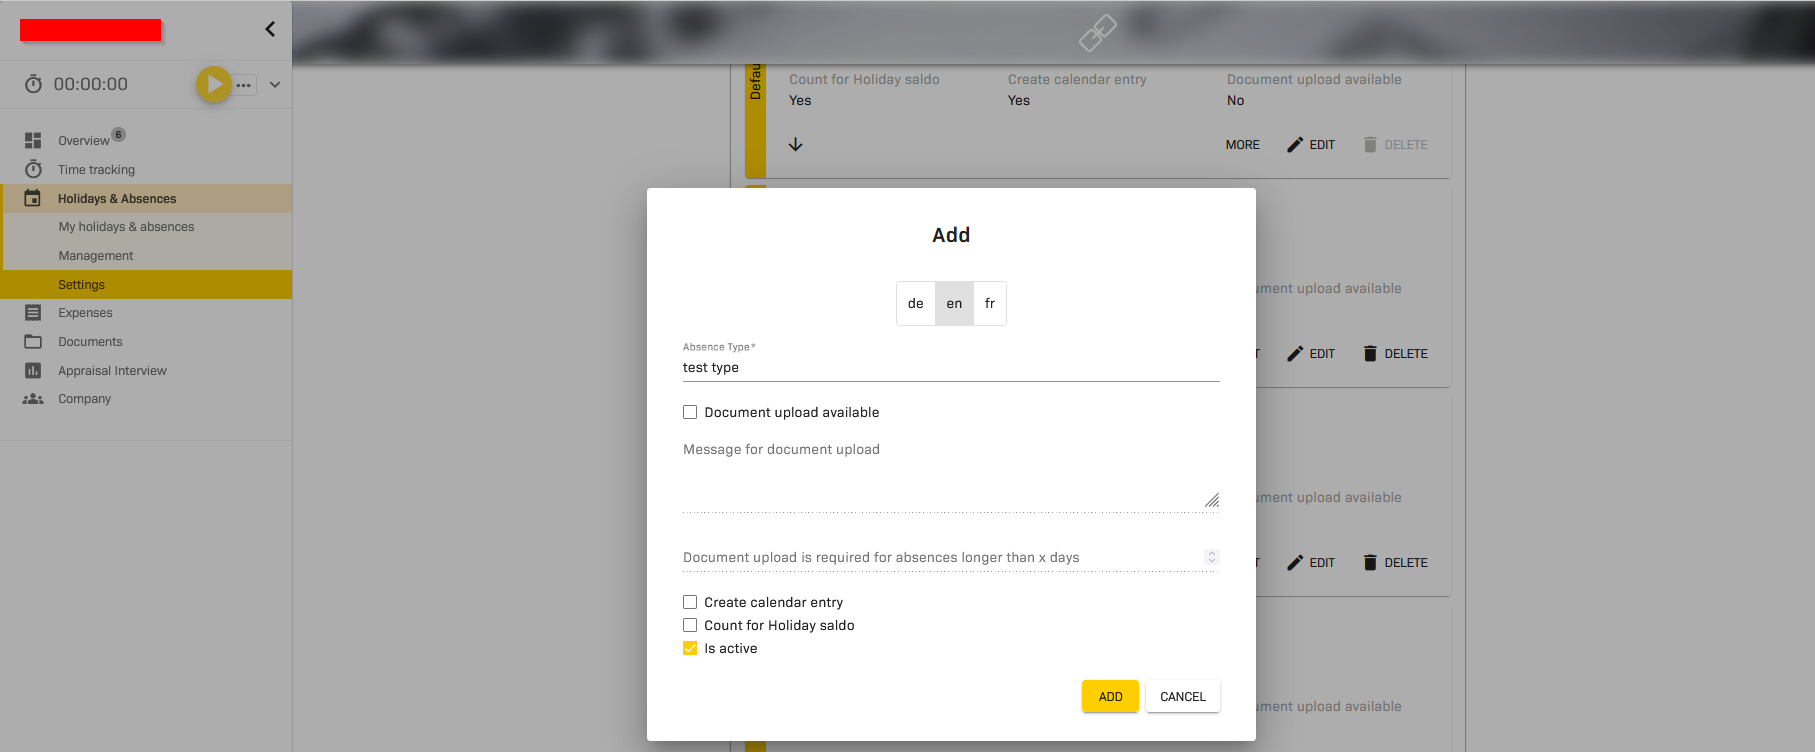Screen dimensions: 1815x752
Task: Switch to the de language tab
Action: pos(915,304)
